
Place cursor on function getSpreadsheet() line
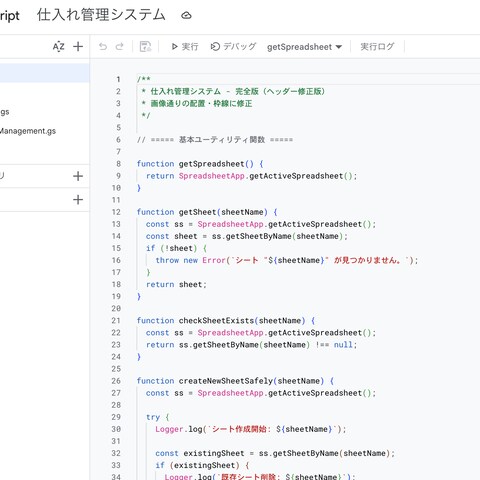200,164
